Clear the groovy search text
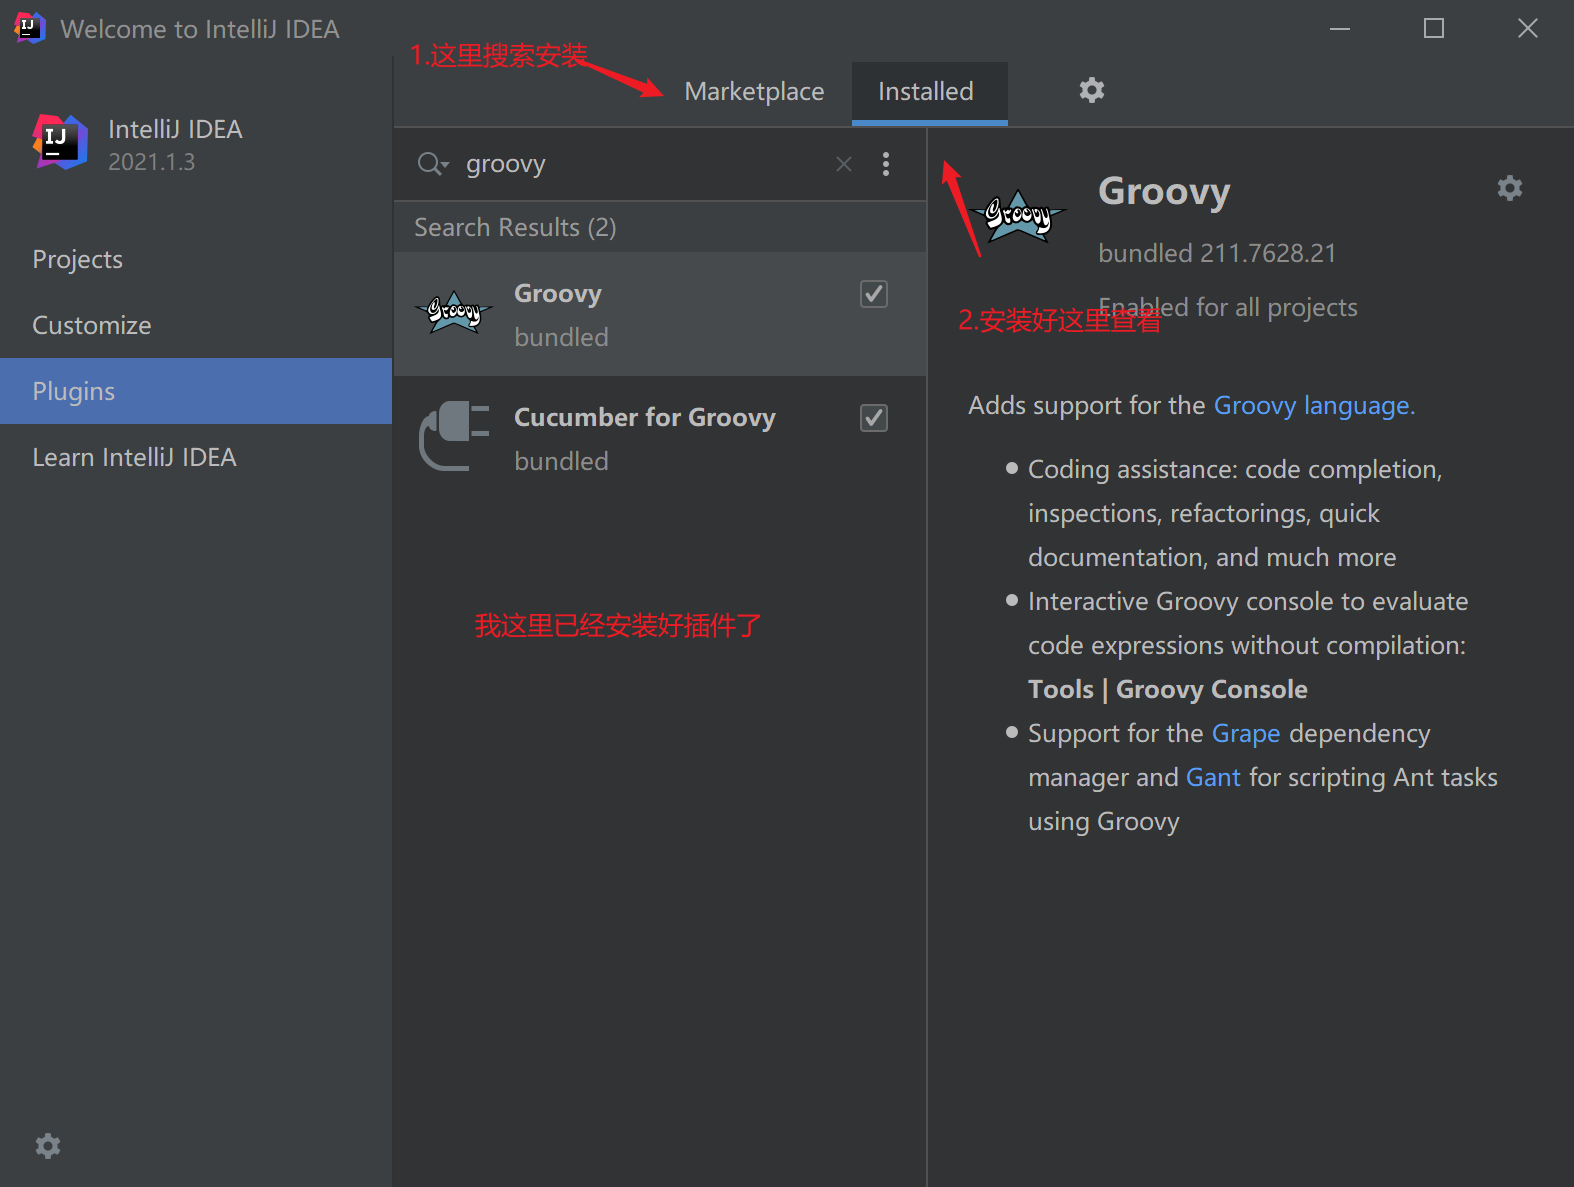 (844, 164)
